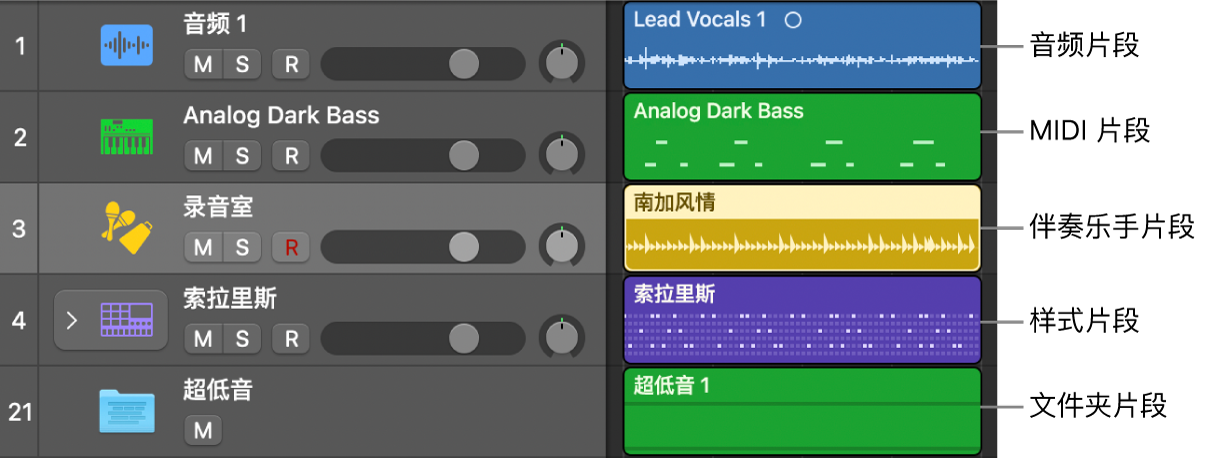This screenshot has width=1208, height=458.
Task: Click the Analog Dark Bass track name
Action: (x=281, y=115)
